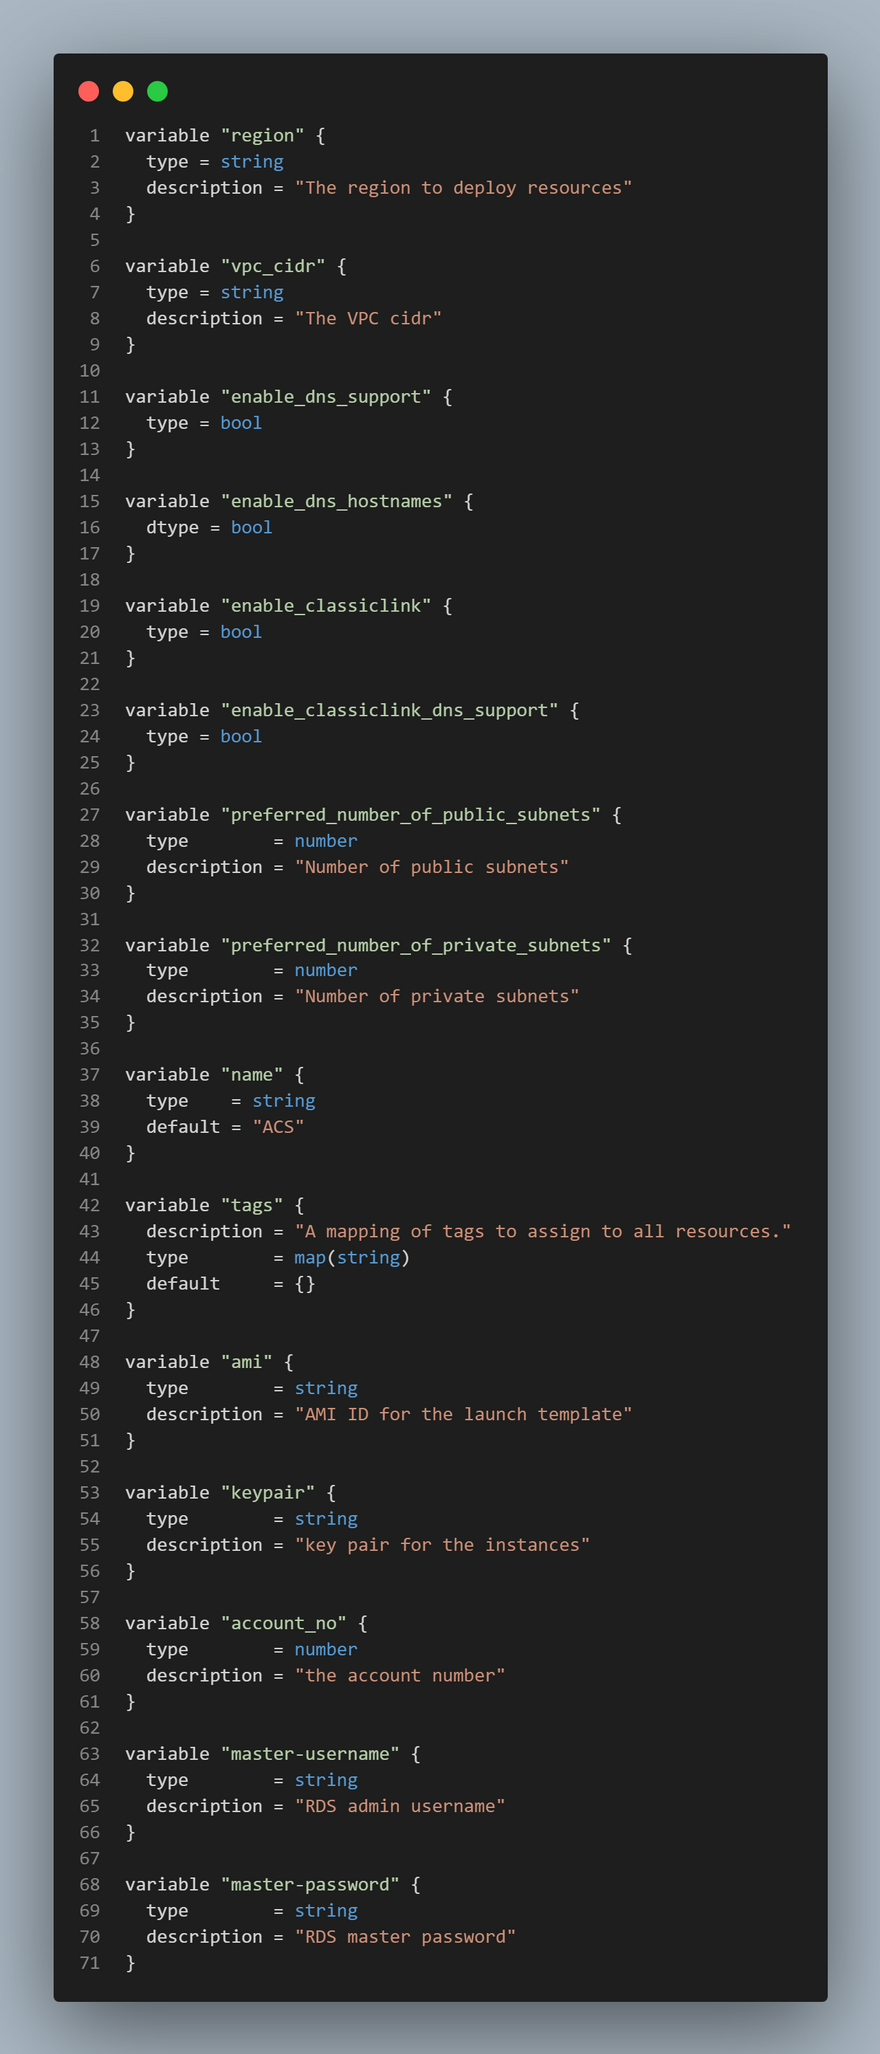Click the "enable_dns_support" variable name
Image resolution: width=880 pixels, height=2054 pixels.
tap(326, 397)
